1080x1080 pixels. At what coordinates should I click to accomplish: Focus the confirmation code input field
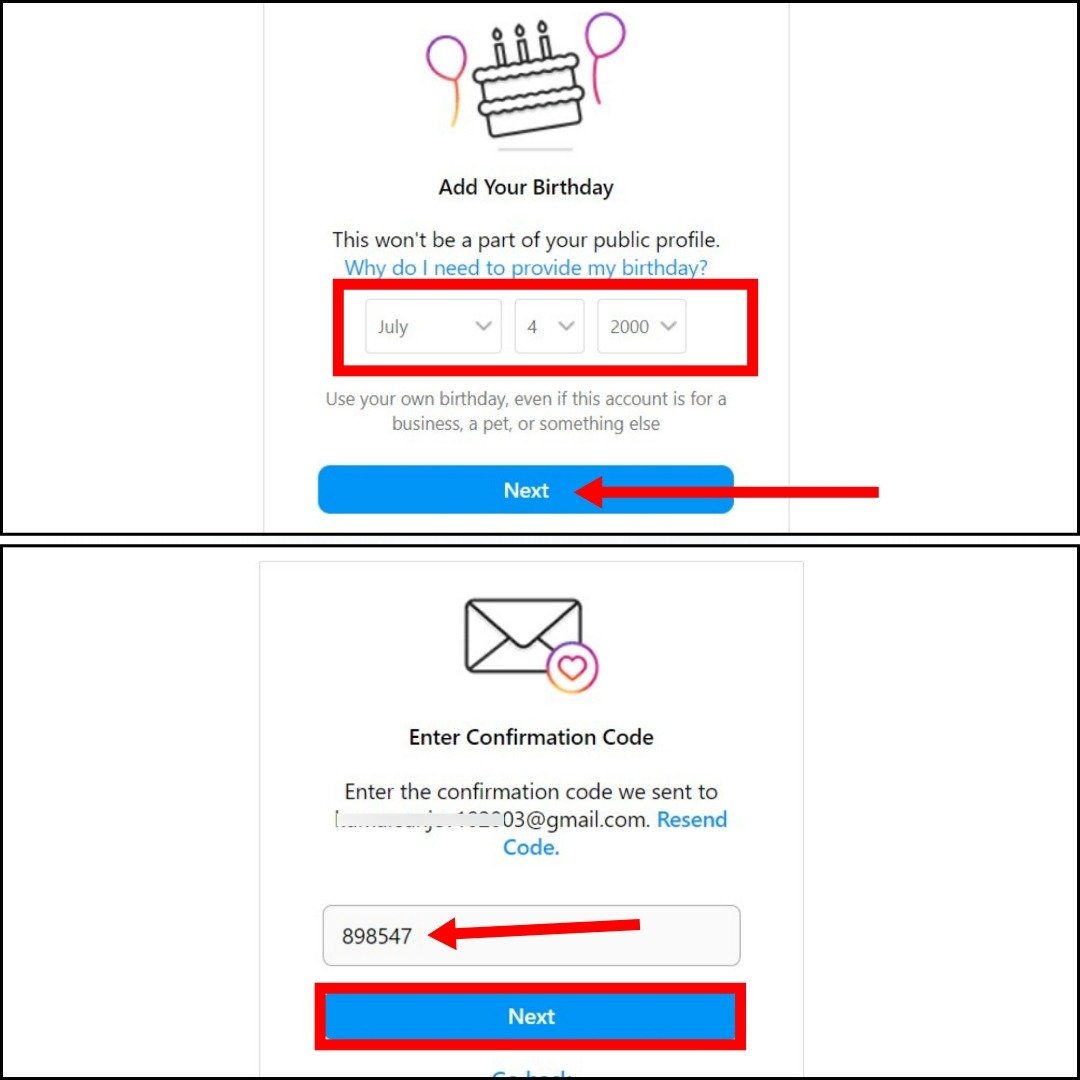(x=531, y=935)
